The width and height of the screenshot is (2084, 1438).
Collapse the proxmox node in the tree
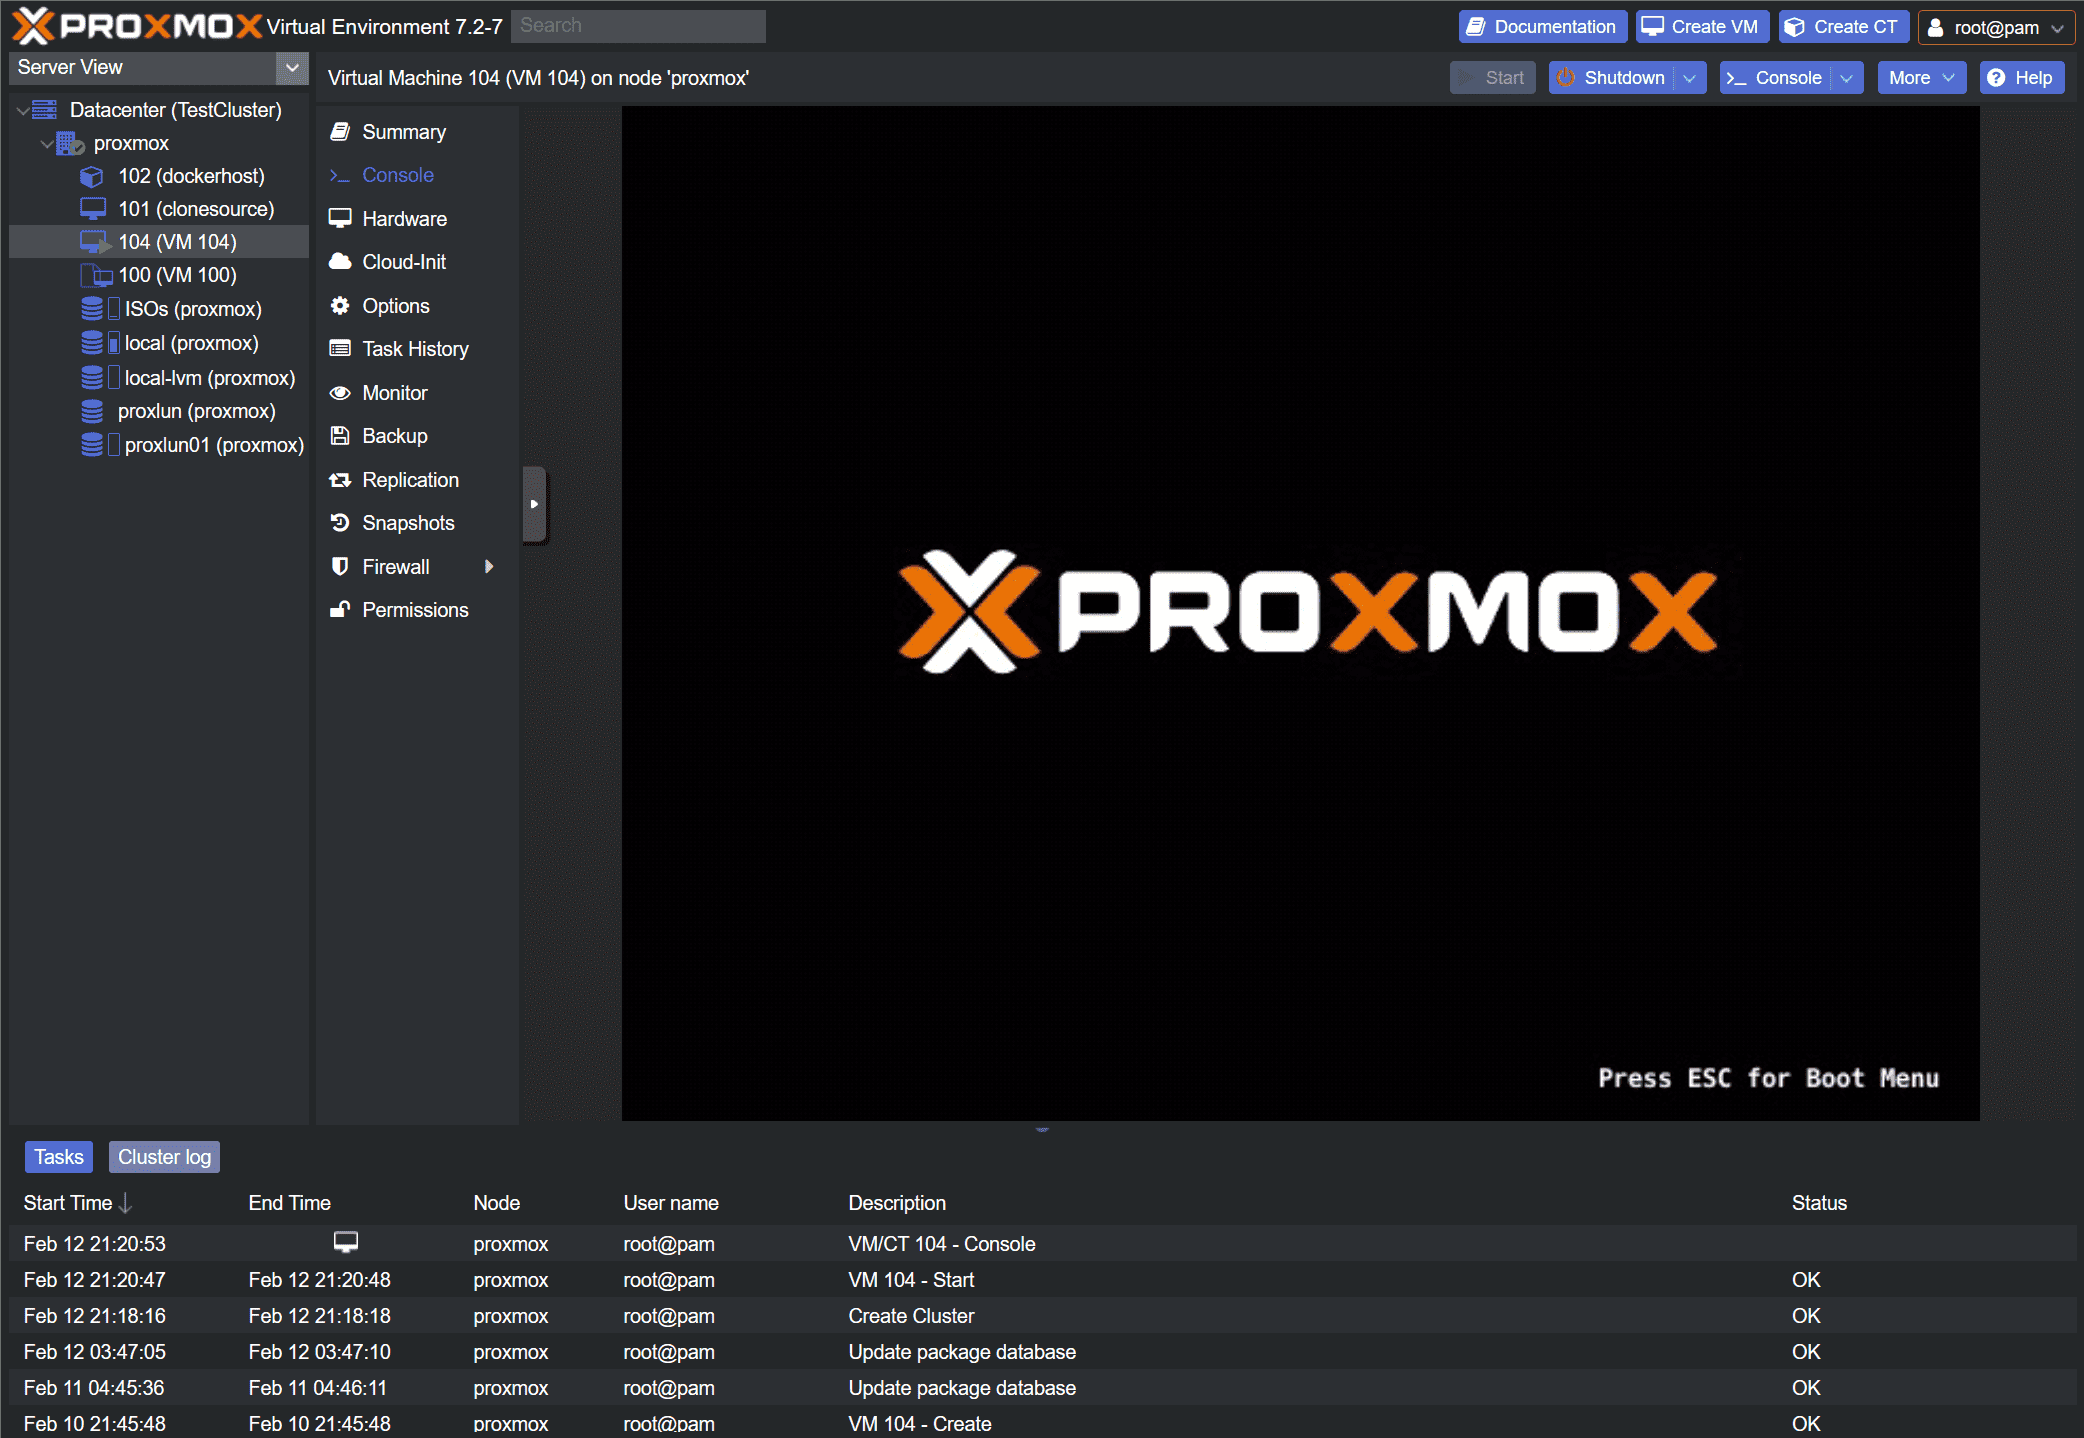click(x=46, y=143)
